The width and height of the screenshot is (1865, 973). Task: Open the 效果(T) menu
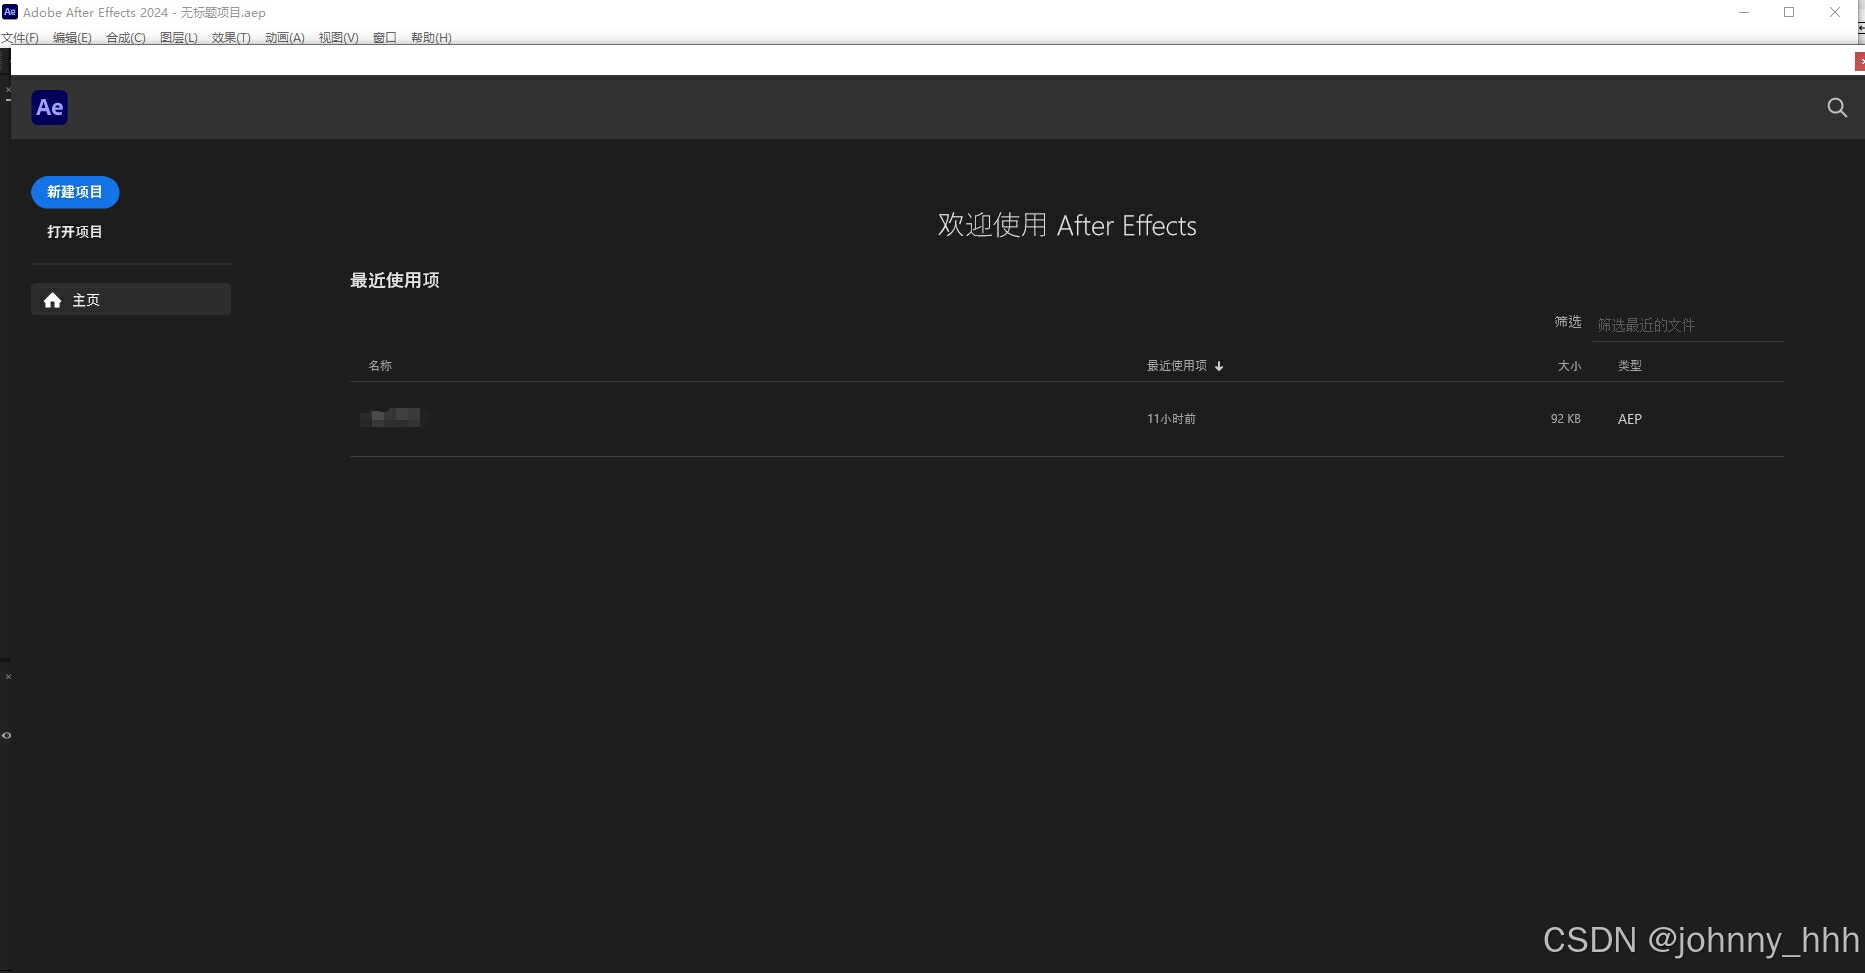point(231,38)
